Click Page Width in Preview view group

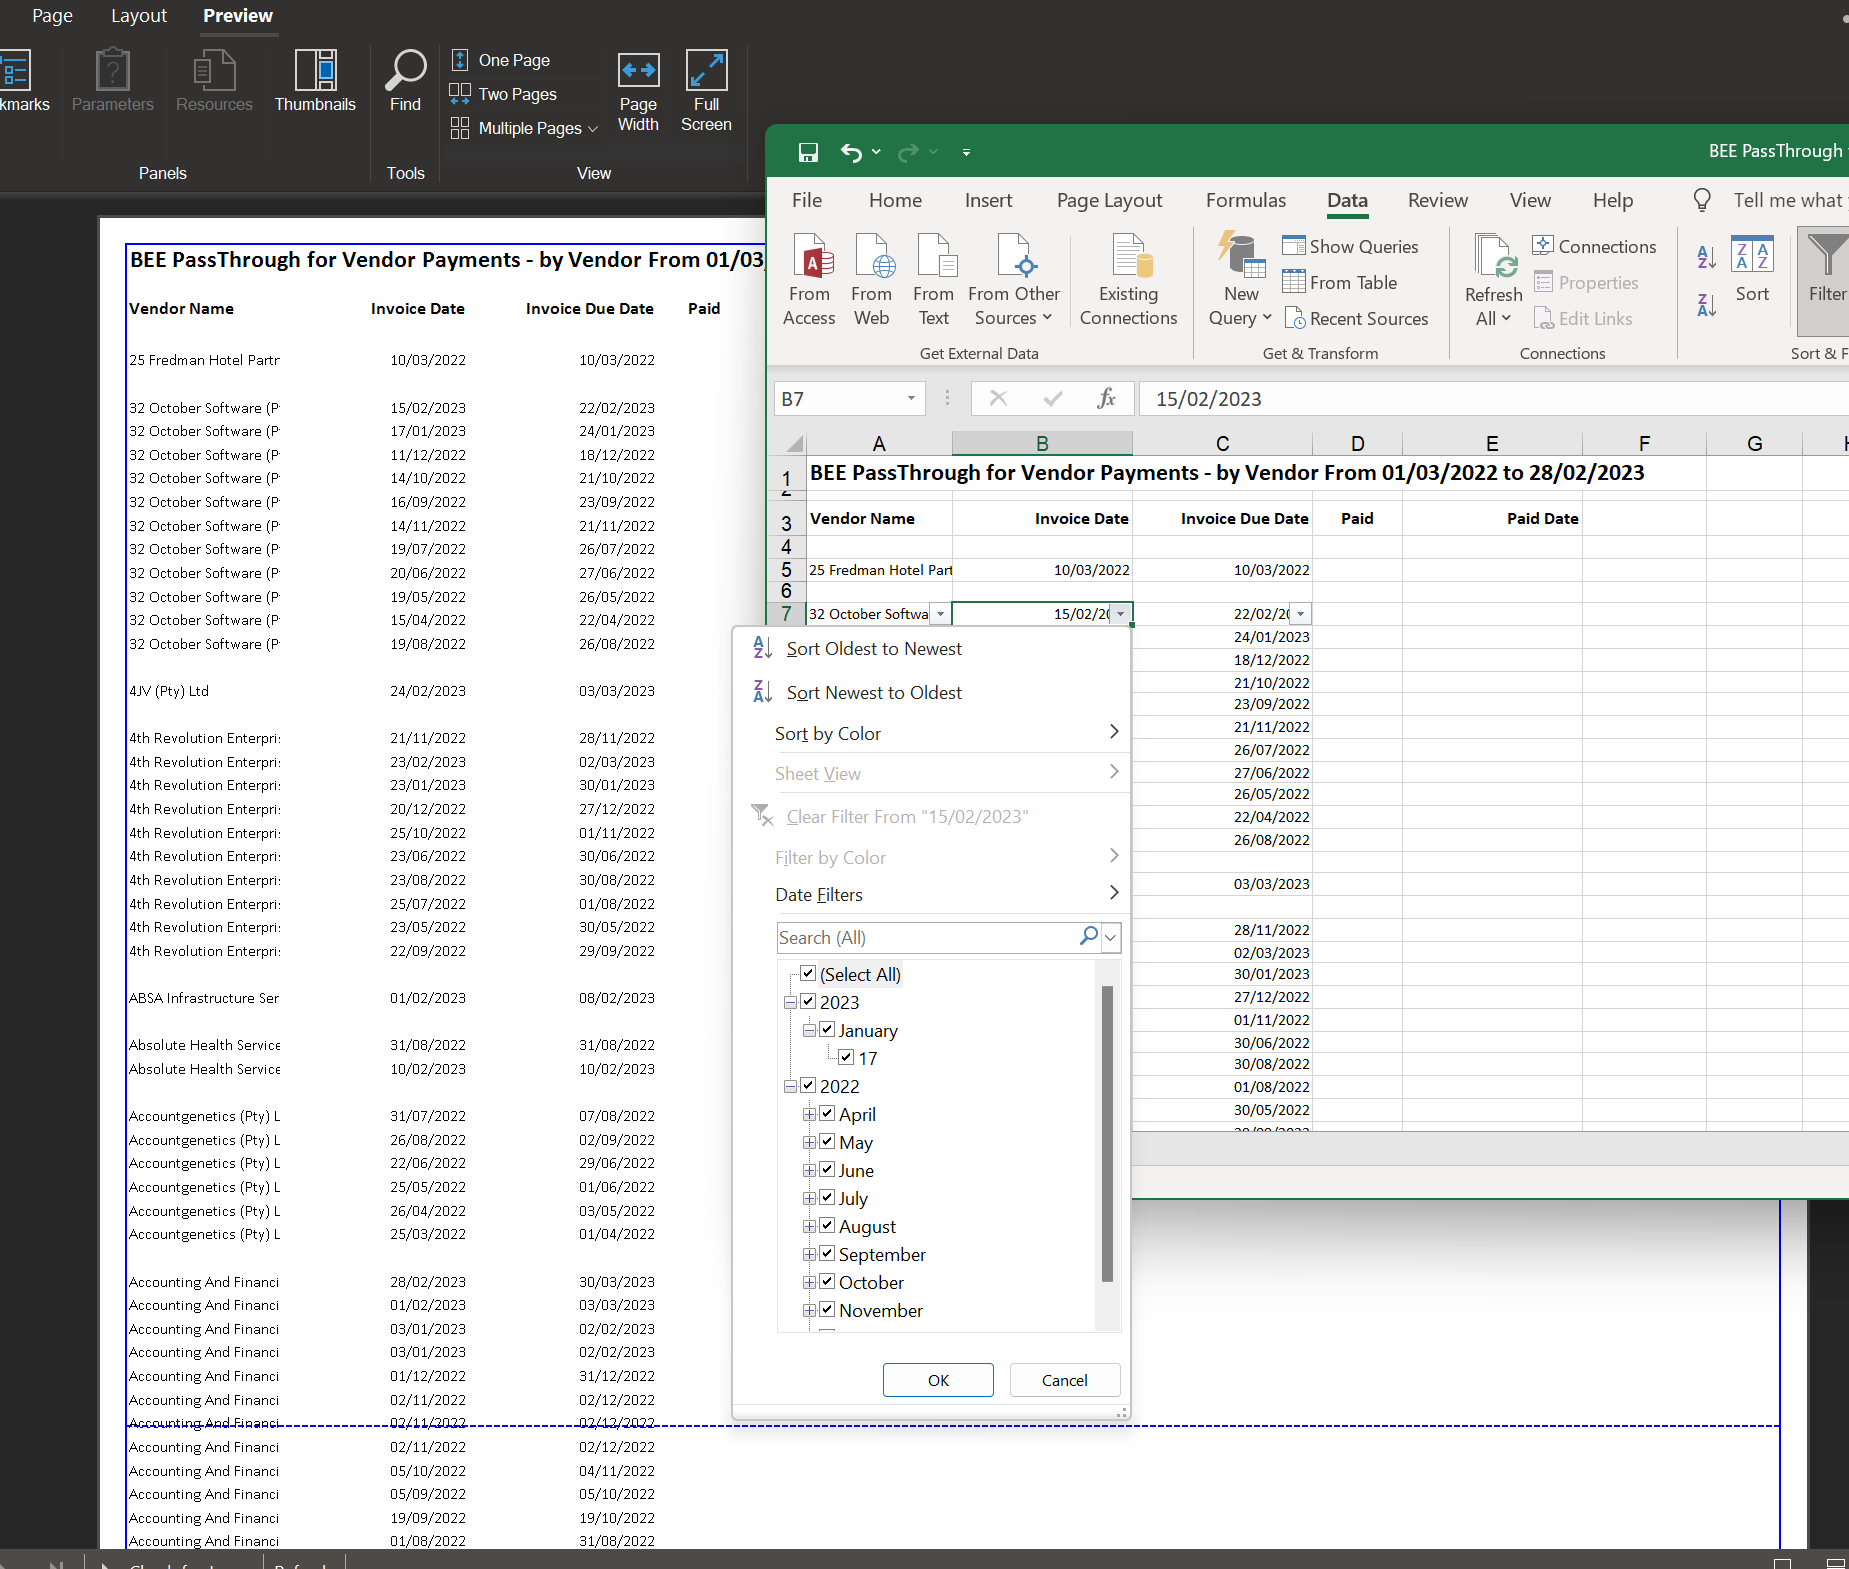tap(638, 91)
